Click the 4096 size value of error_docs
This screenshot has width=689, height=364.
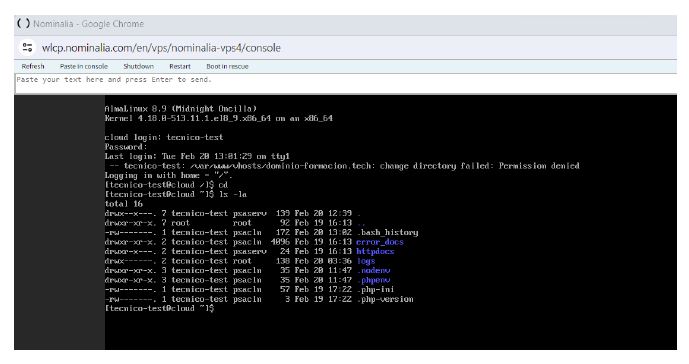point(280,242)
